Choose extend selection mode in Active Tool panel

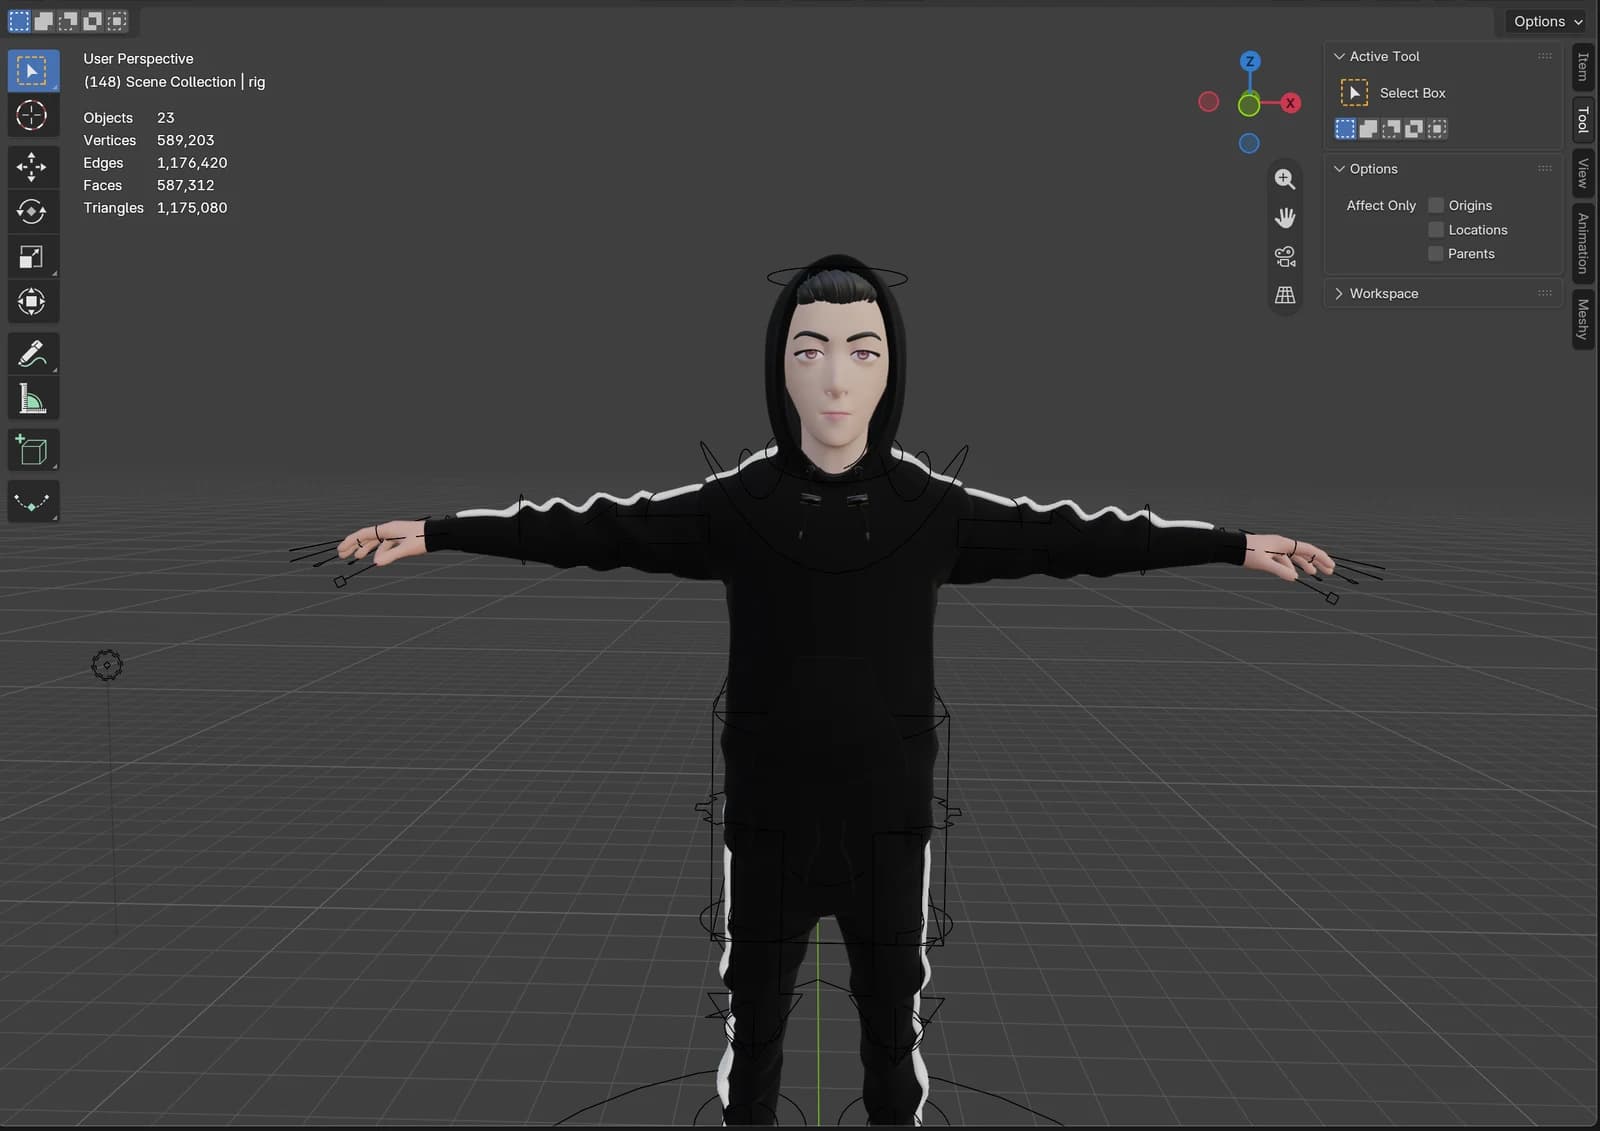[1368, 128]
